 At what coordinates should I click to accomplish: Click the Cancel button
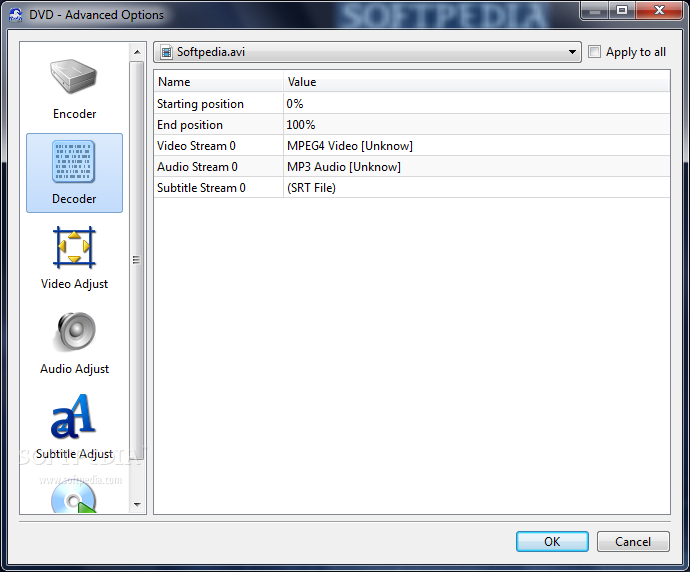[633, 541]
